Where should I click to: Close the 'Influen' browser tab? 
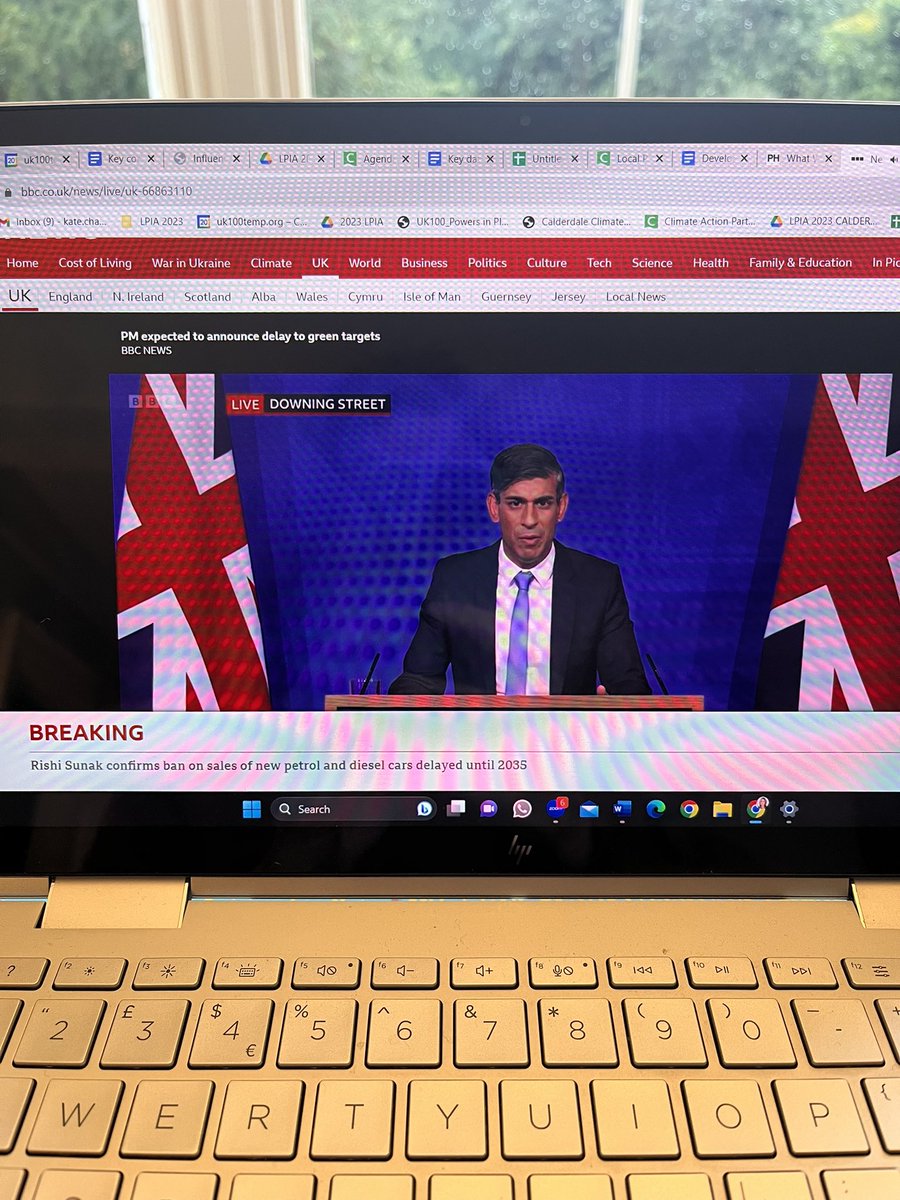tap(237, 158)
